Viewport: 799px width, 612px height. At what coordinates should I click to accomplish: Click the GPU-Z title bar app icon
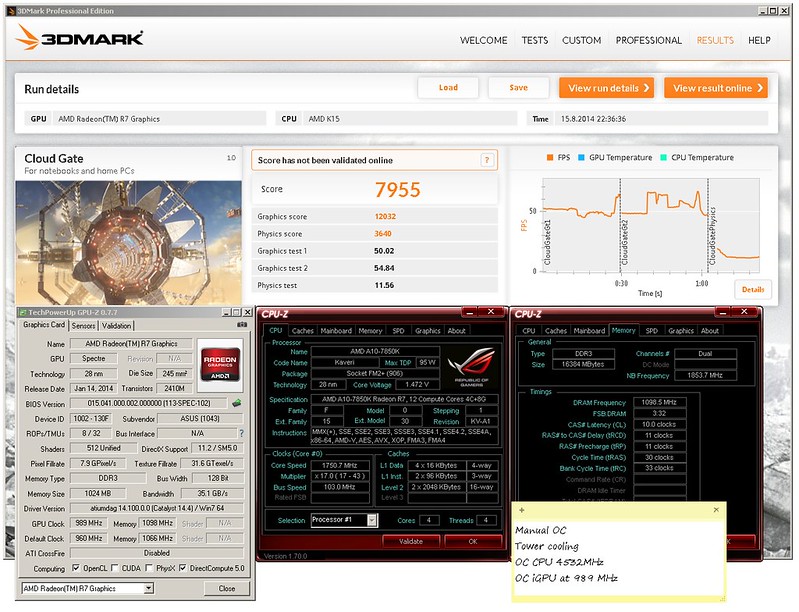tap(22, 312)
